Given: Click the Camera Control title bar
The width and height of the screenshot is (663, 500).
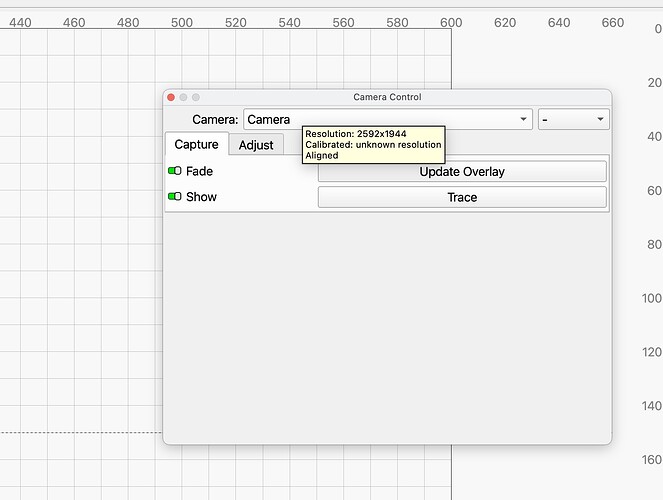Looking at the screenshot, I should 387,97.
